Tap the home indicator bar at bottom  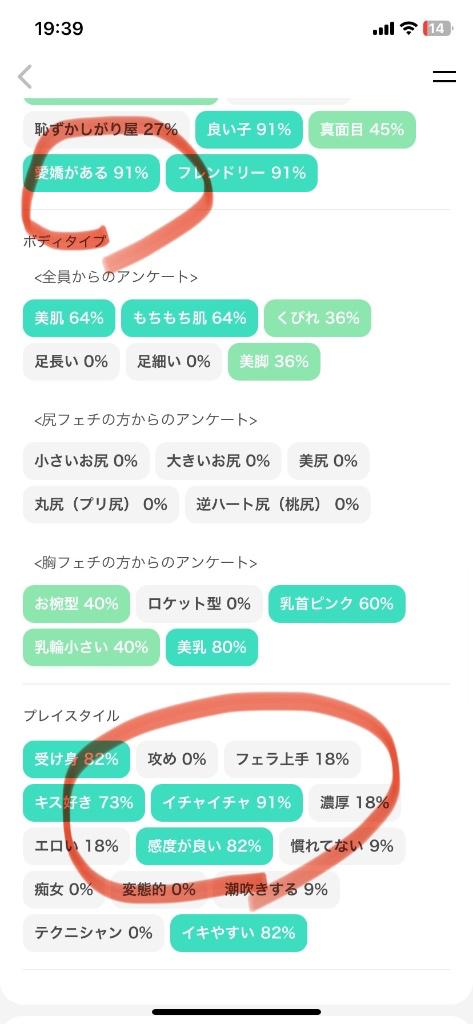click(x=236, y=1012)
